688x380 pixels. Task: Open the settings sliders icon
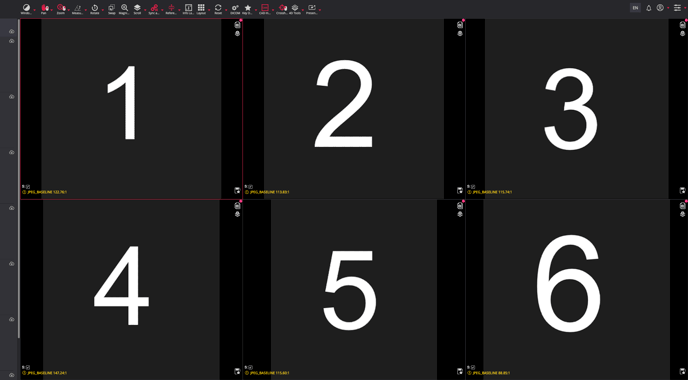coord(677,8)
